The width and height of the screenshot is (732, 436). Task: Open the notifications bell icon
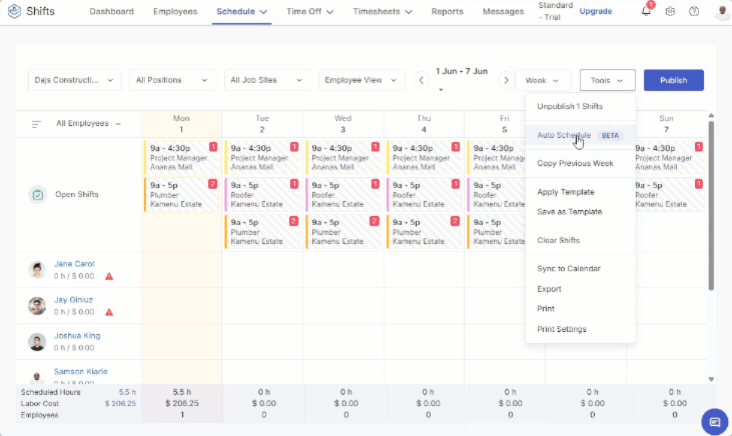pos(646,11)
